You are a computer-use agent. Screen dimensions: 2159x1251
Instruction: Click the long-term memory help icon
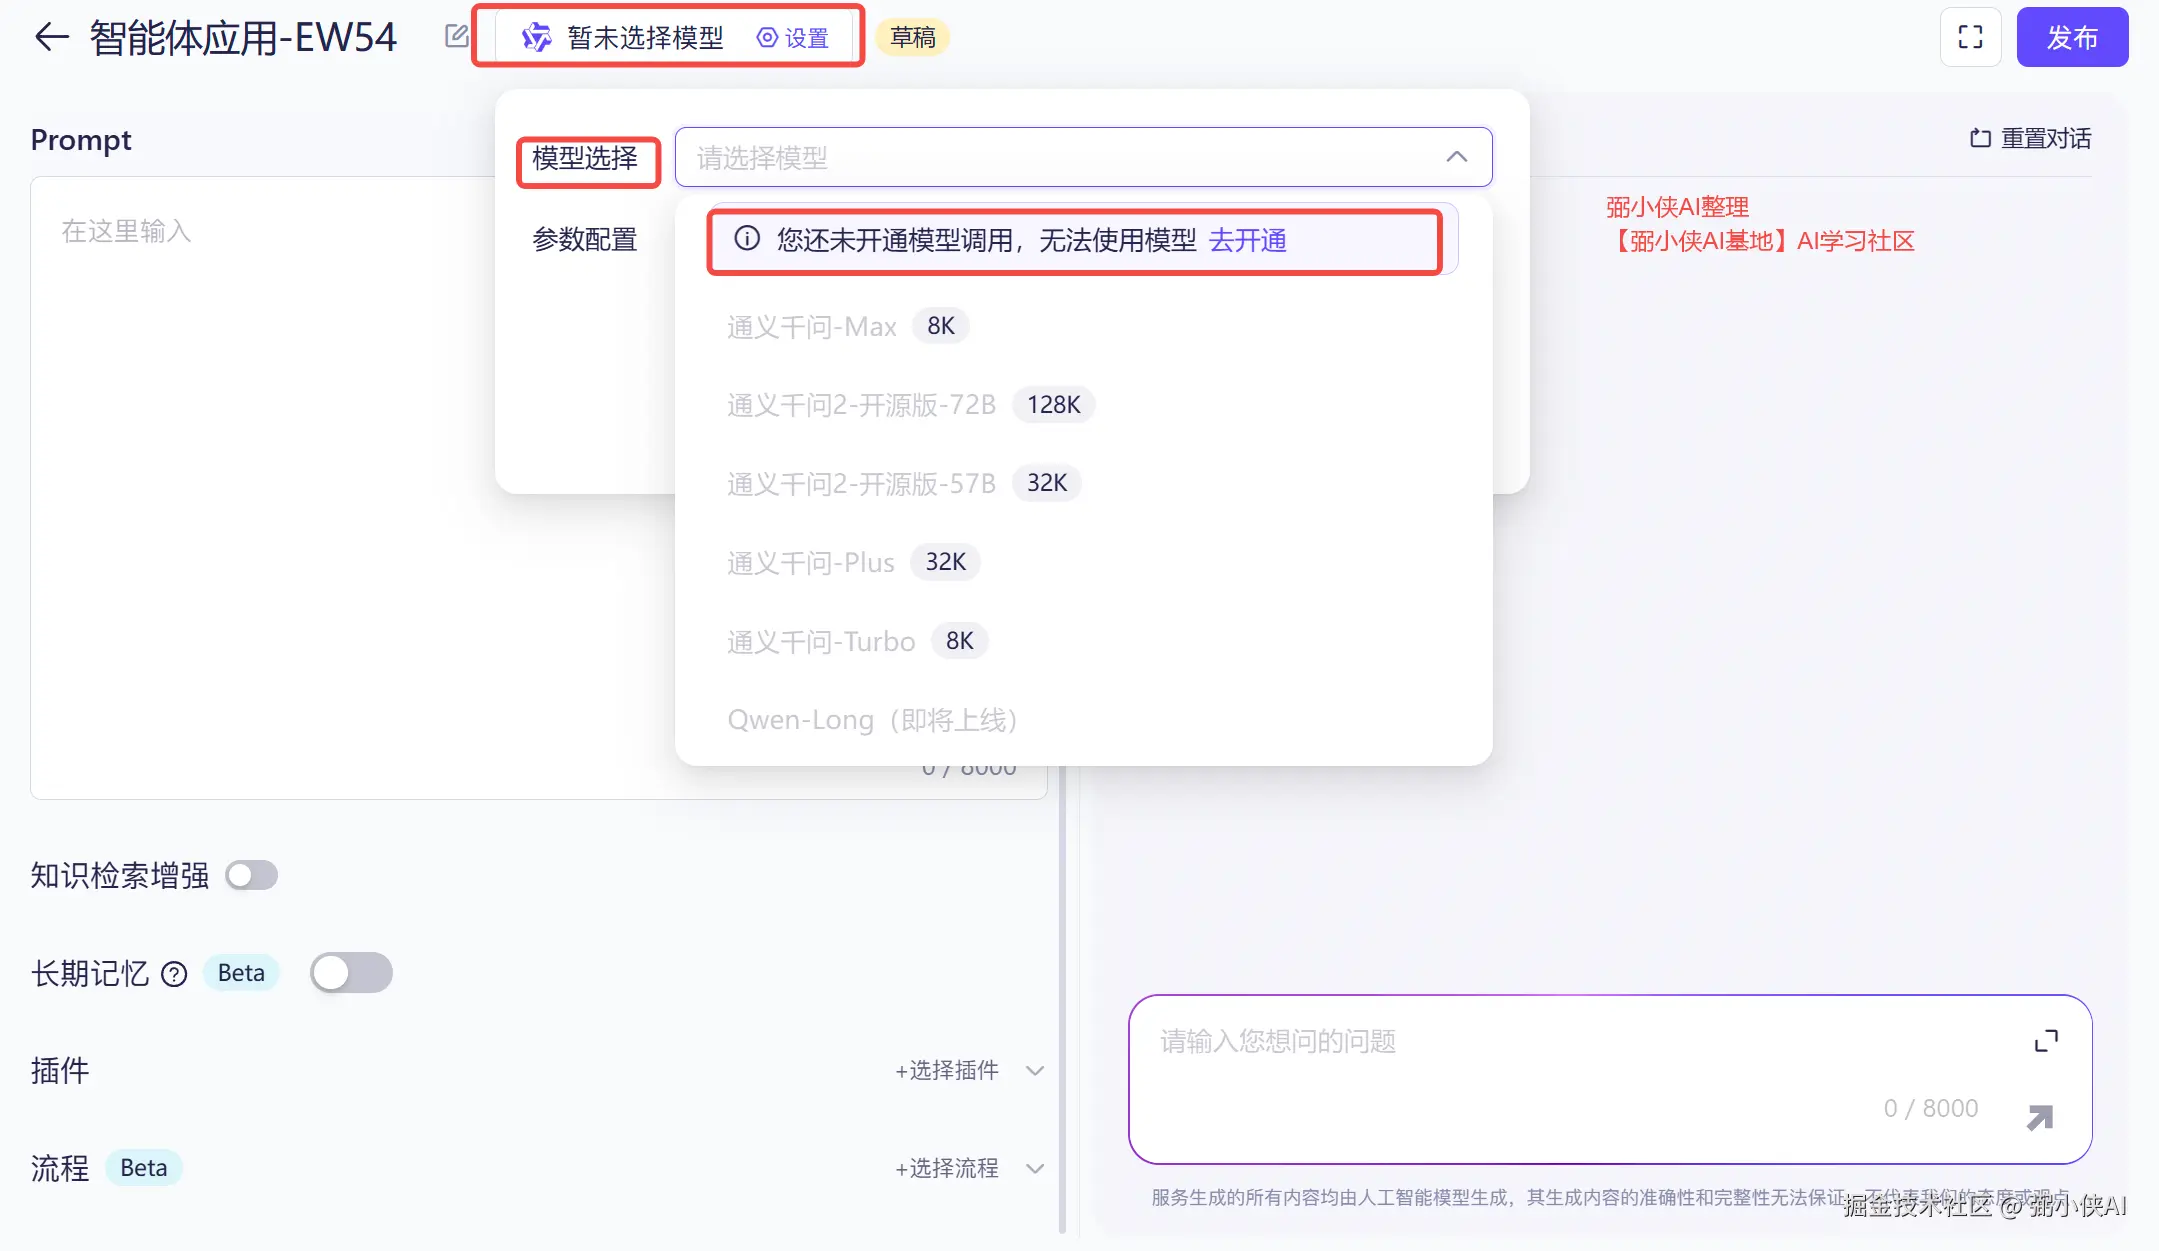[174, 974]
